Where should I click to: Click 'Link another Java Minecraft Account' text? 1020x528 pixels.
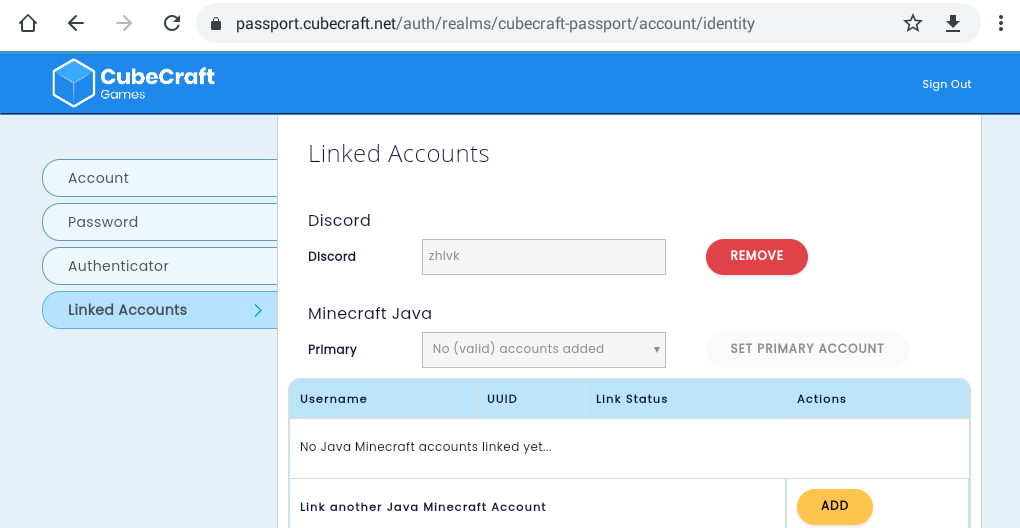coord(423,507)
